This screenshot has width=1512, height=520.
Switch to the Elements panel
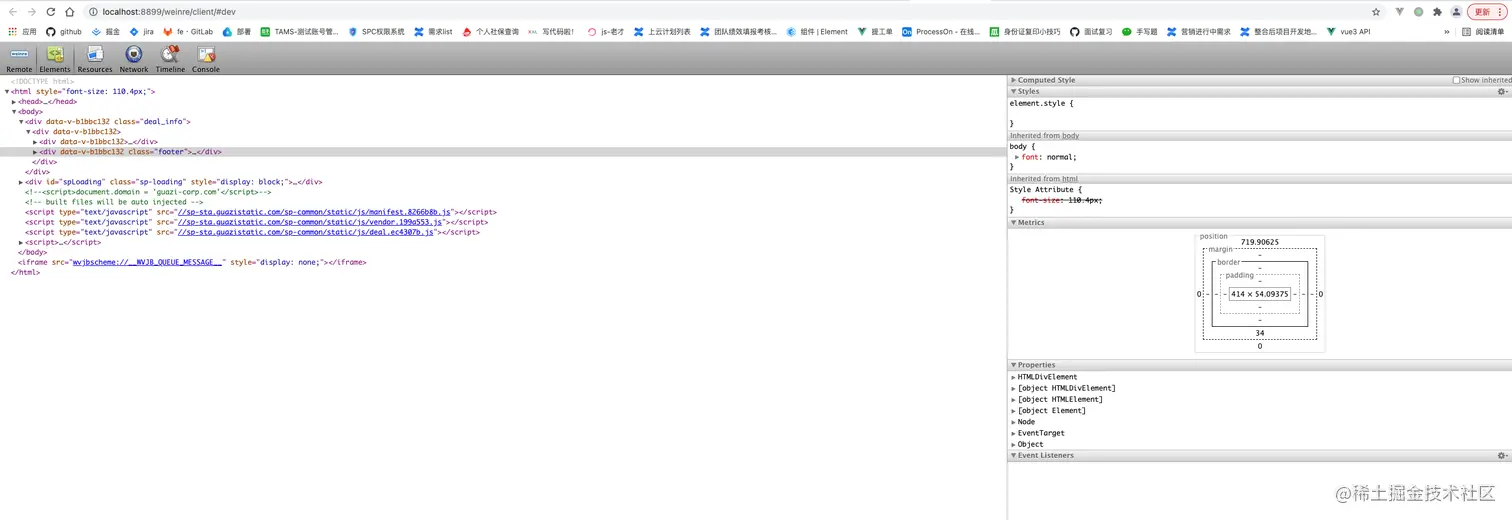click(x=55, y=59)
